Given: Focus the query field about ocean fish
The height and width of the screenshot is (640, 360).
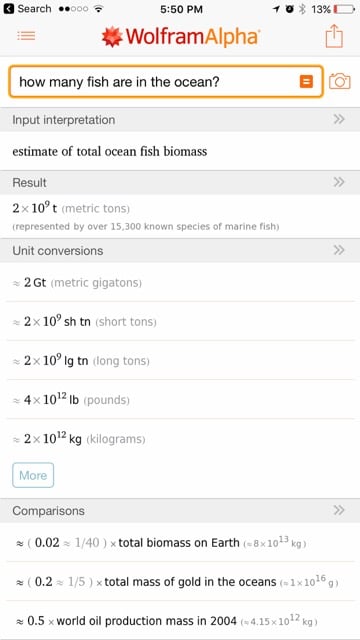Looking at the screenshot, I should (x=155, y=82).
